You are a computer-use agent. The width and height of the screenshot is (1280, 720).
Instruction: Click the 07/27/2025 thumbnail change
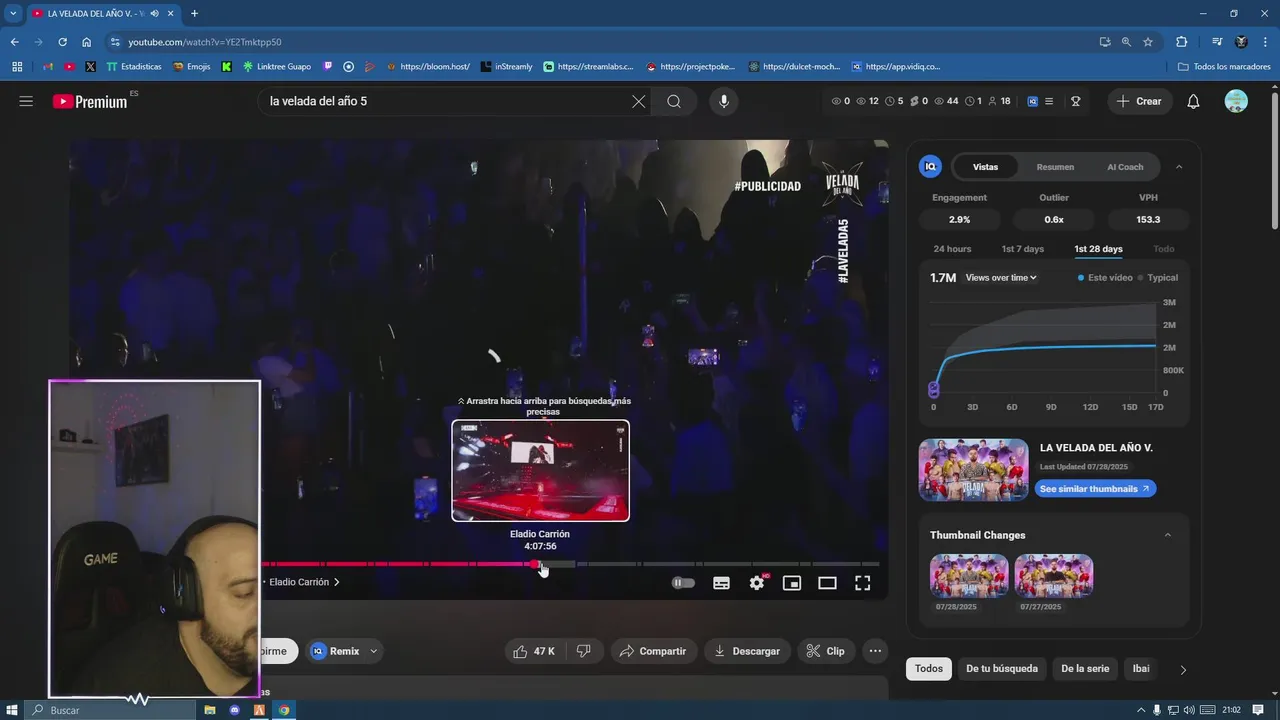1053,576
